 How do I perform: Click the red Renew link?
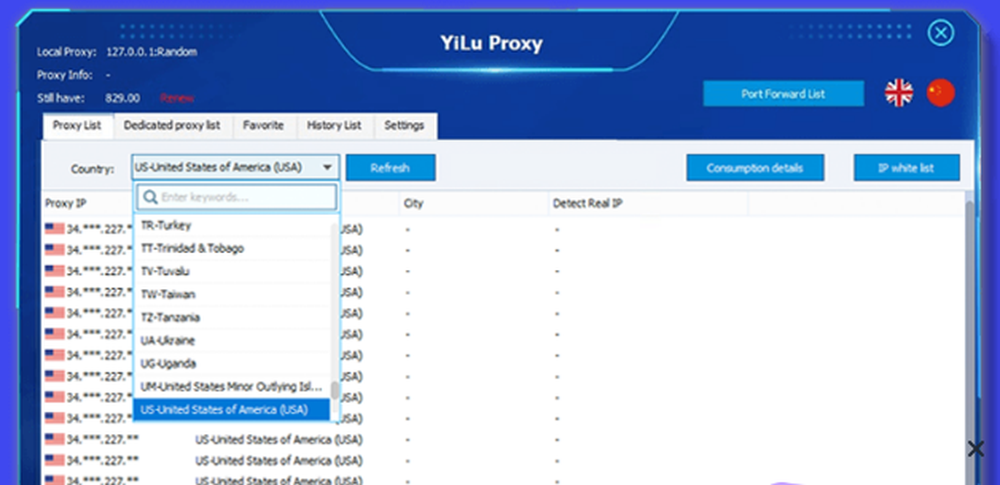177,98
